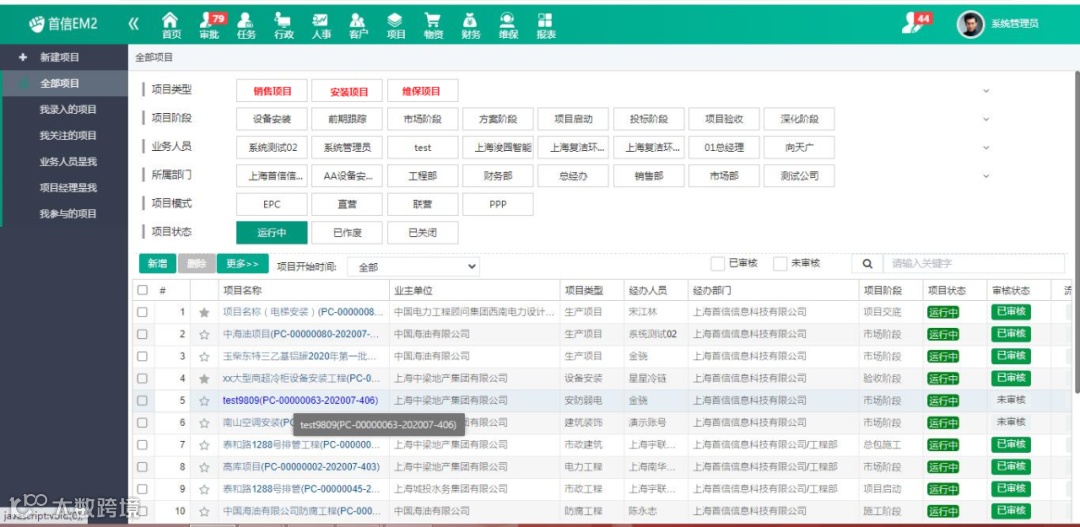Open 审批 approvals icon with 79 badge
Screen dimensions: 1080x527
point(209,25)
